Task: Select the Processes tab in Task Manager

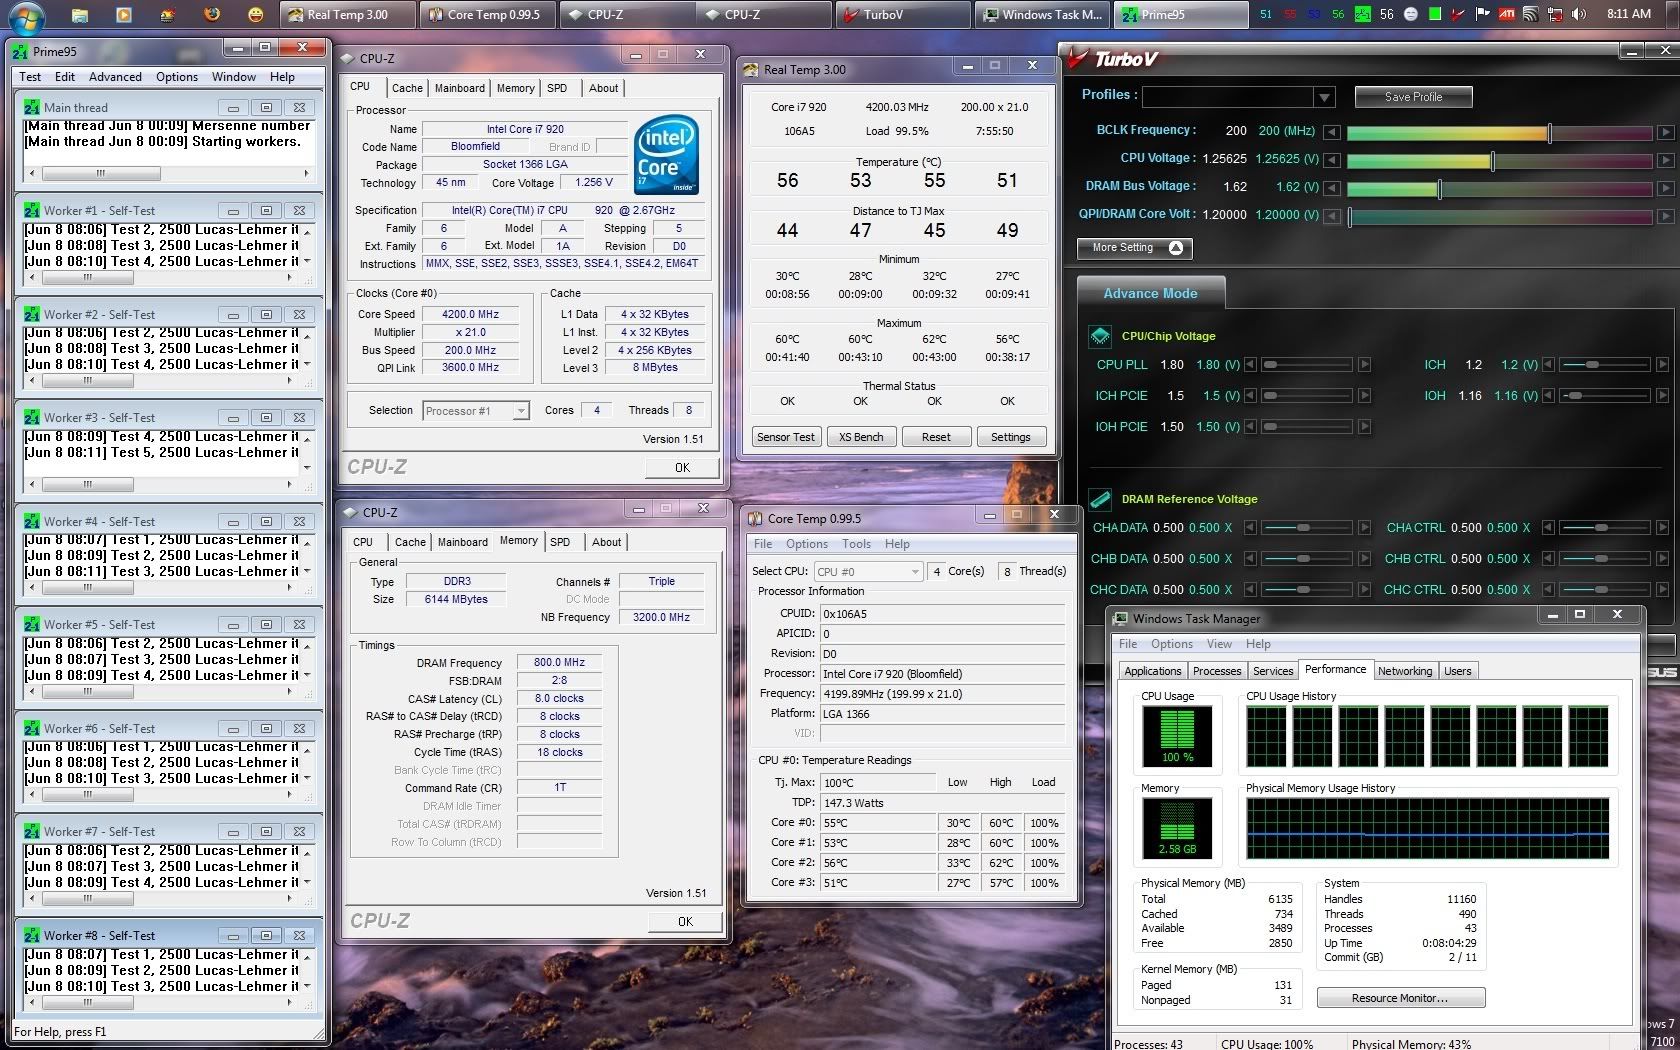Action: 1217,671
